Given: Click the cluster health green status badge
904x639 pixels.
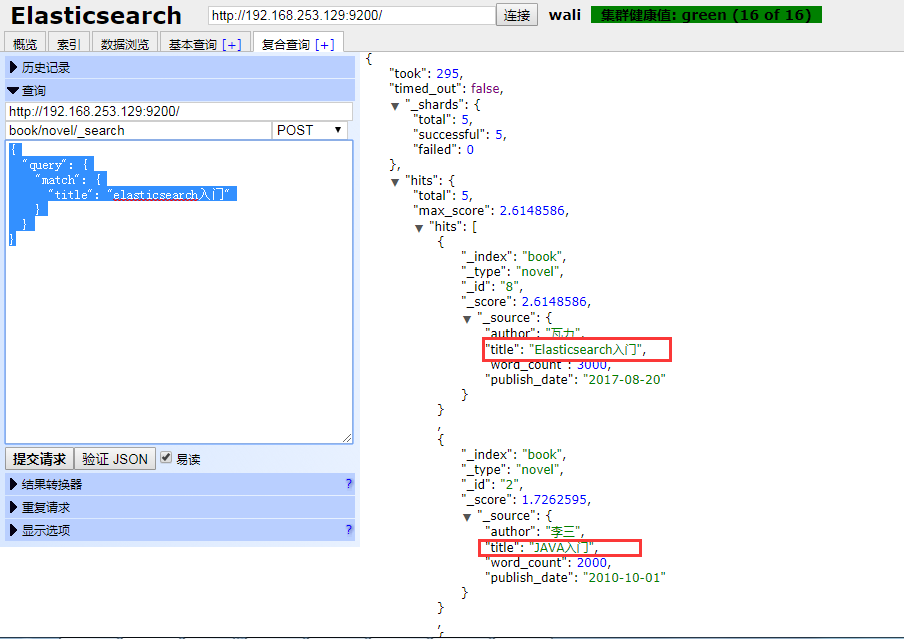Looking at the screenshot, I should 706,15.
